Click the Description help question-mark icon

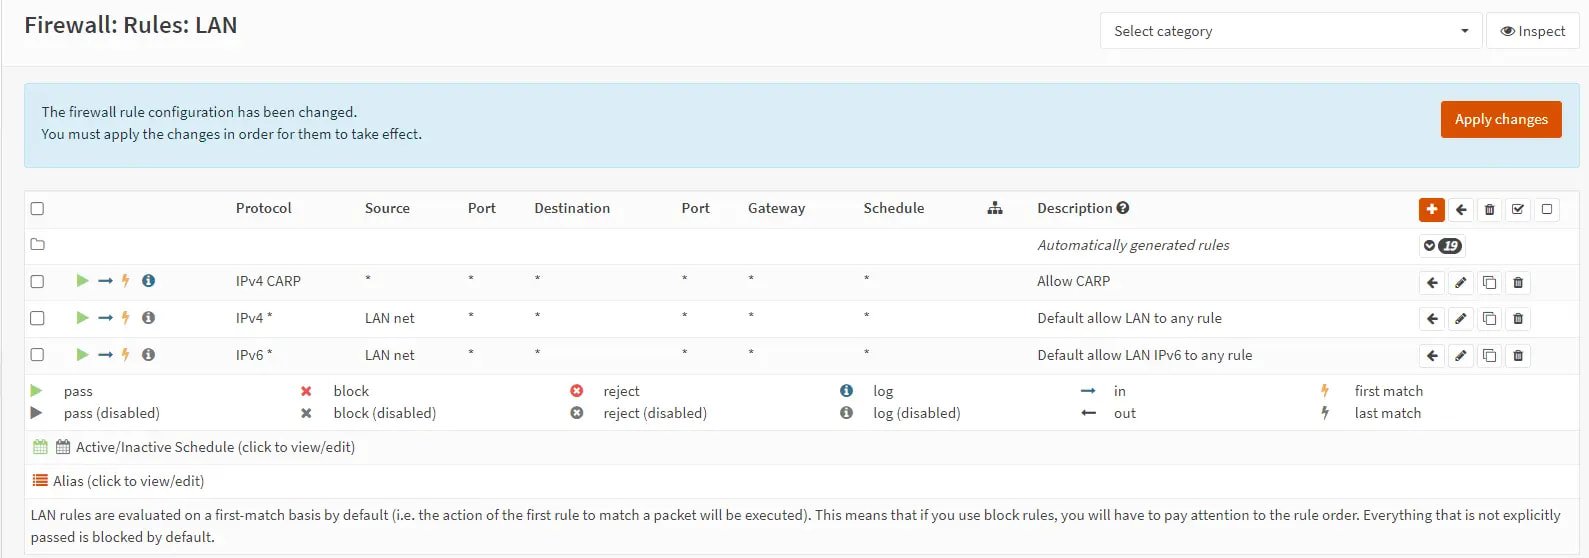point(1123,208)
